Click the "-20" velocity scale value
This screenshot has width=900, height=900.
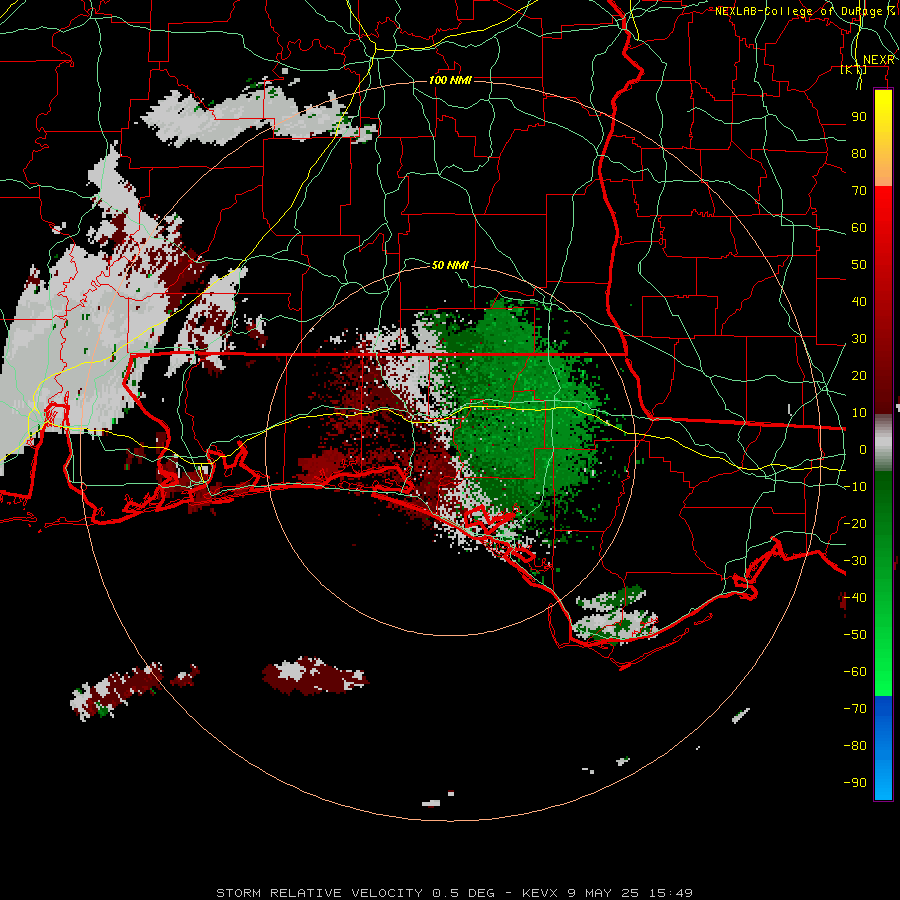pos(855,524)
